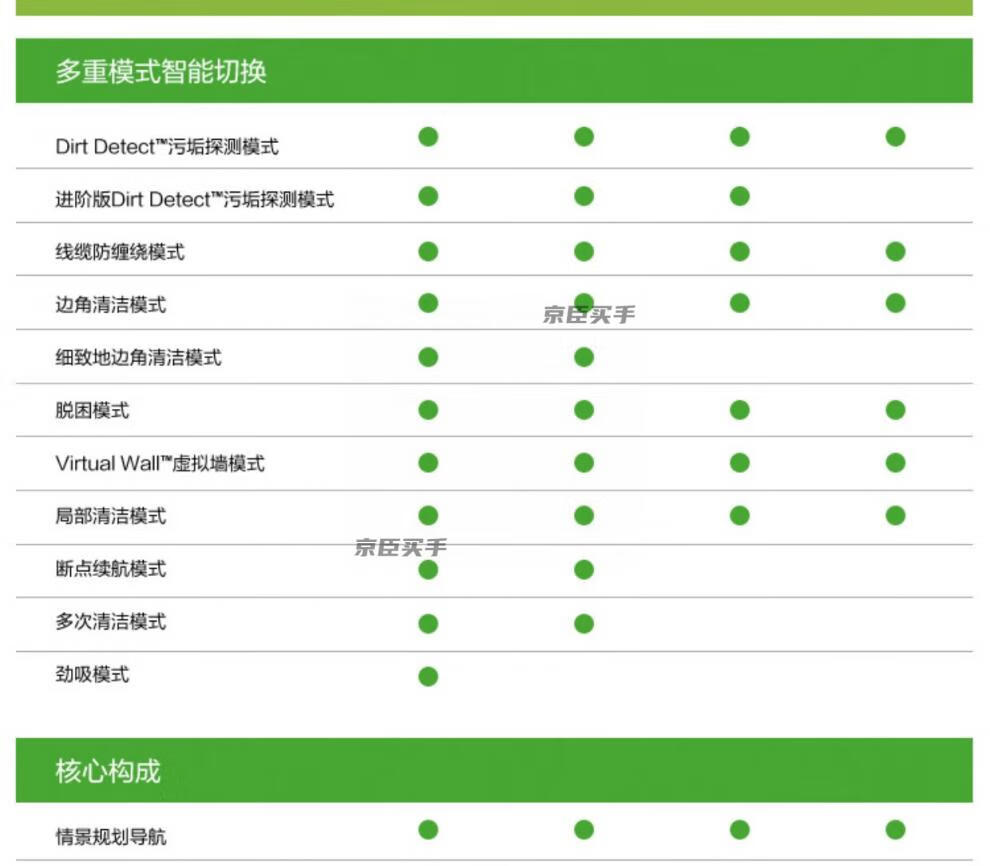Click the 京臣买手 watermark near 断点续航模式 row
The width and height of the screenshot is (990, 866).
tap(401, 547)
